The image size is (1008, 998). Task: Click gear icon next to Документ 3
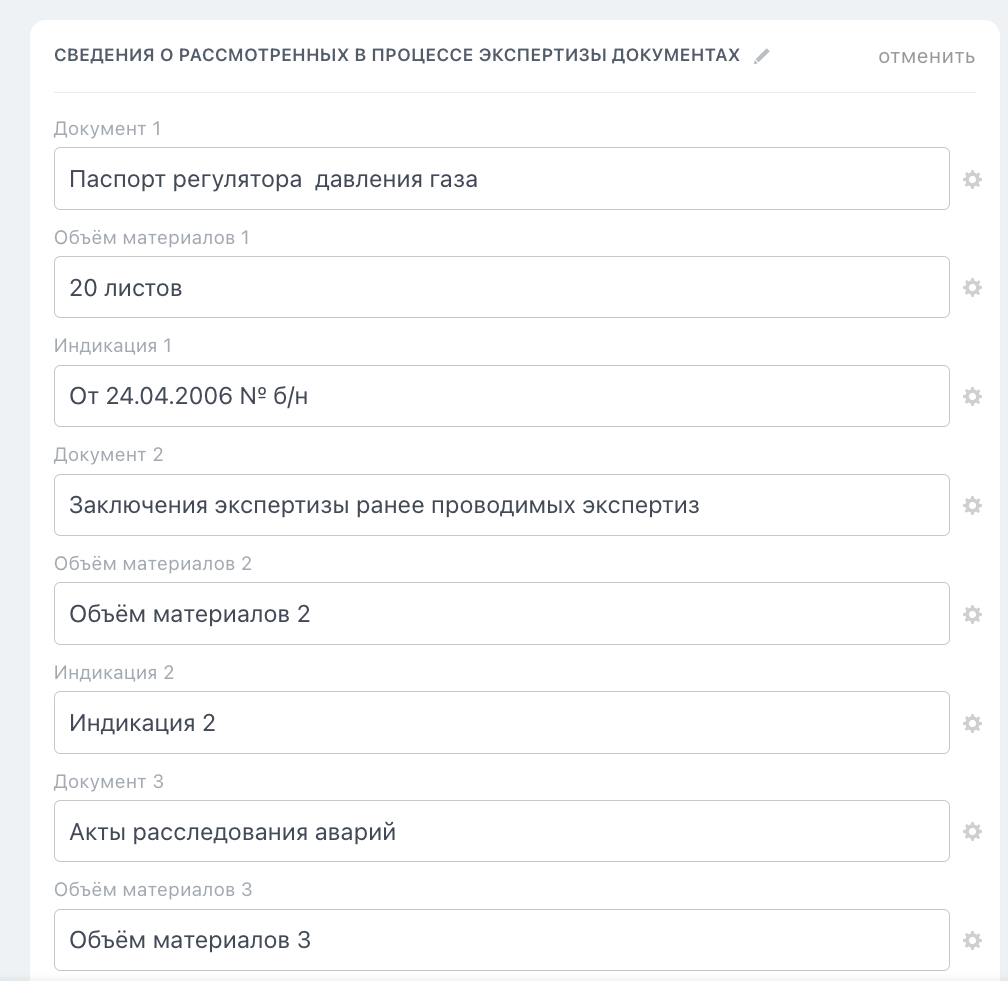point(972,832)
